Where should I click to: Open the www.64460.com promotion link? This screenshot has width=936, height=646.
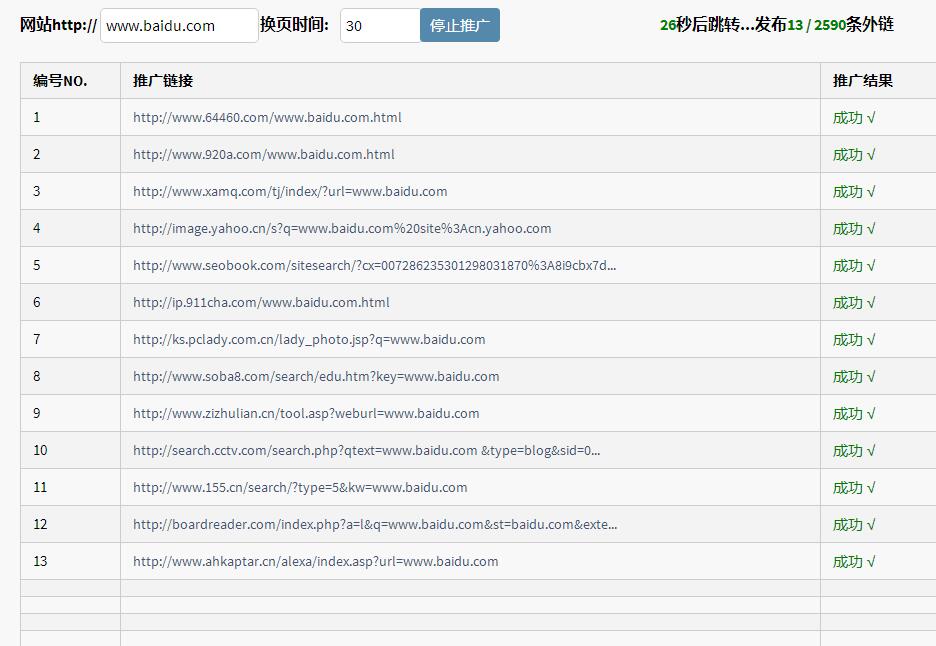pyautogui.click(x=267, y=118)
